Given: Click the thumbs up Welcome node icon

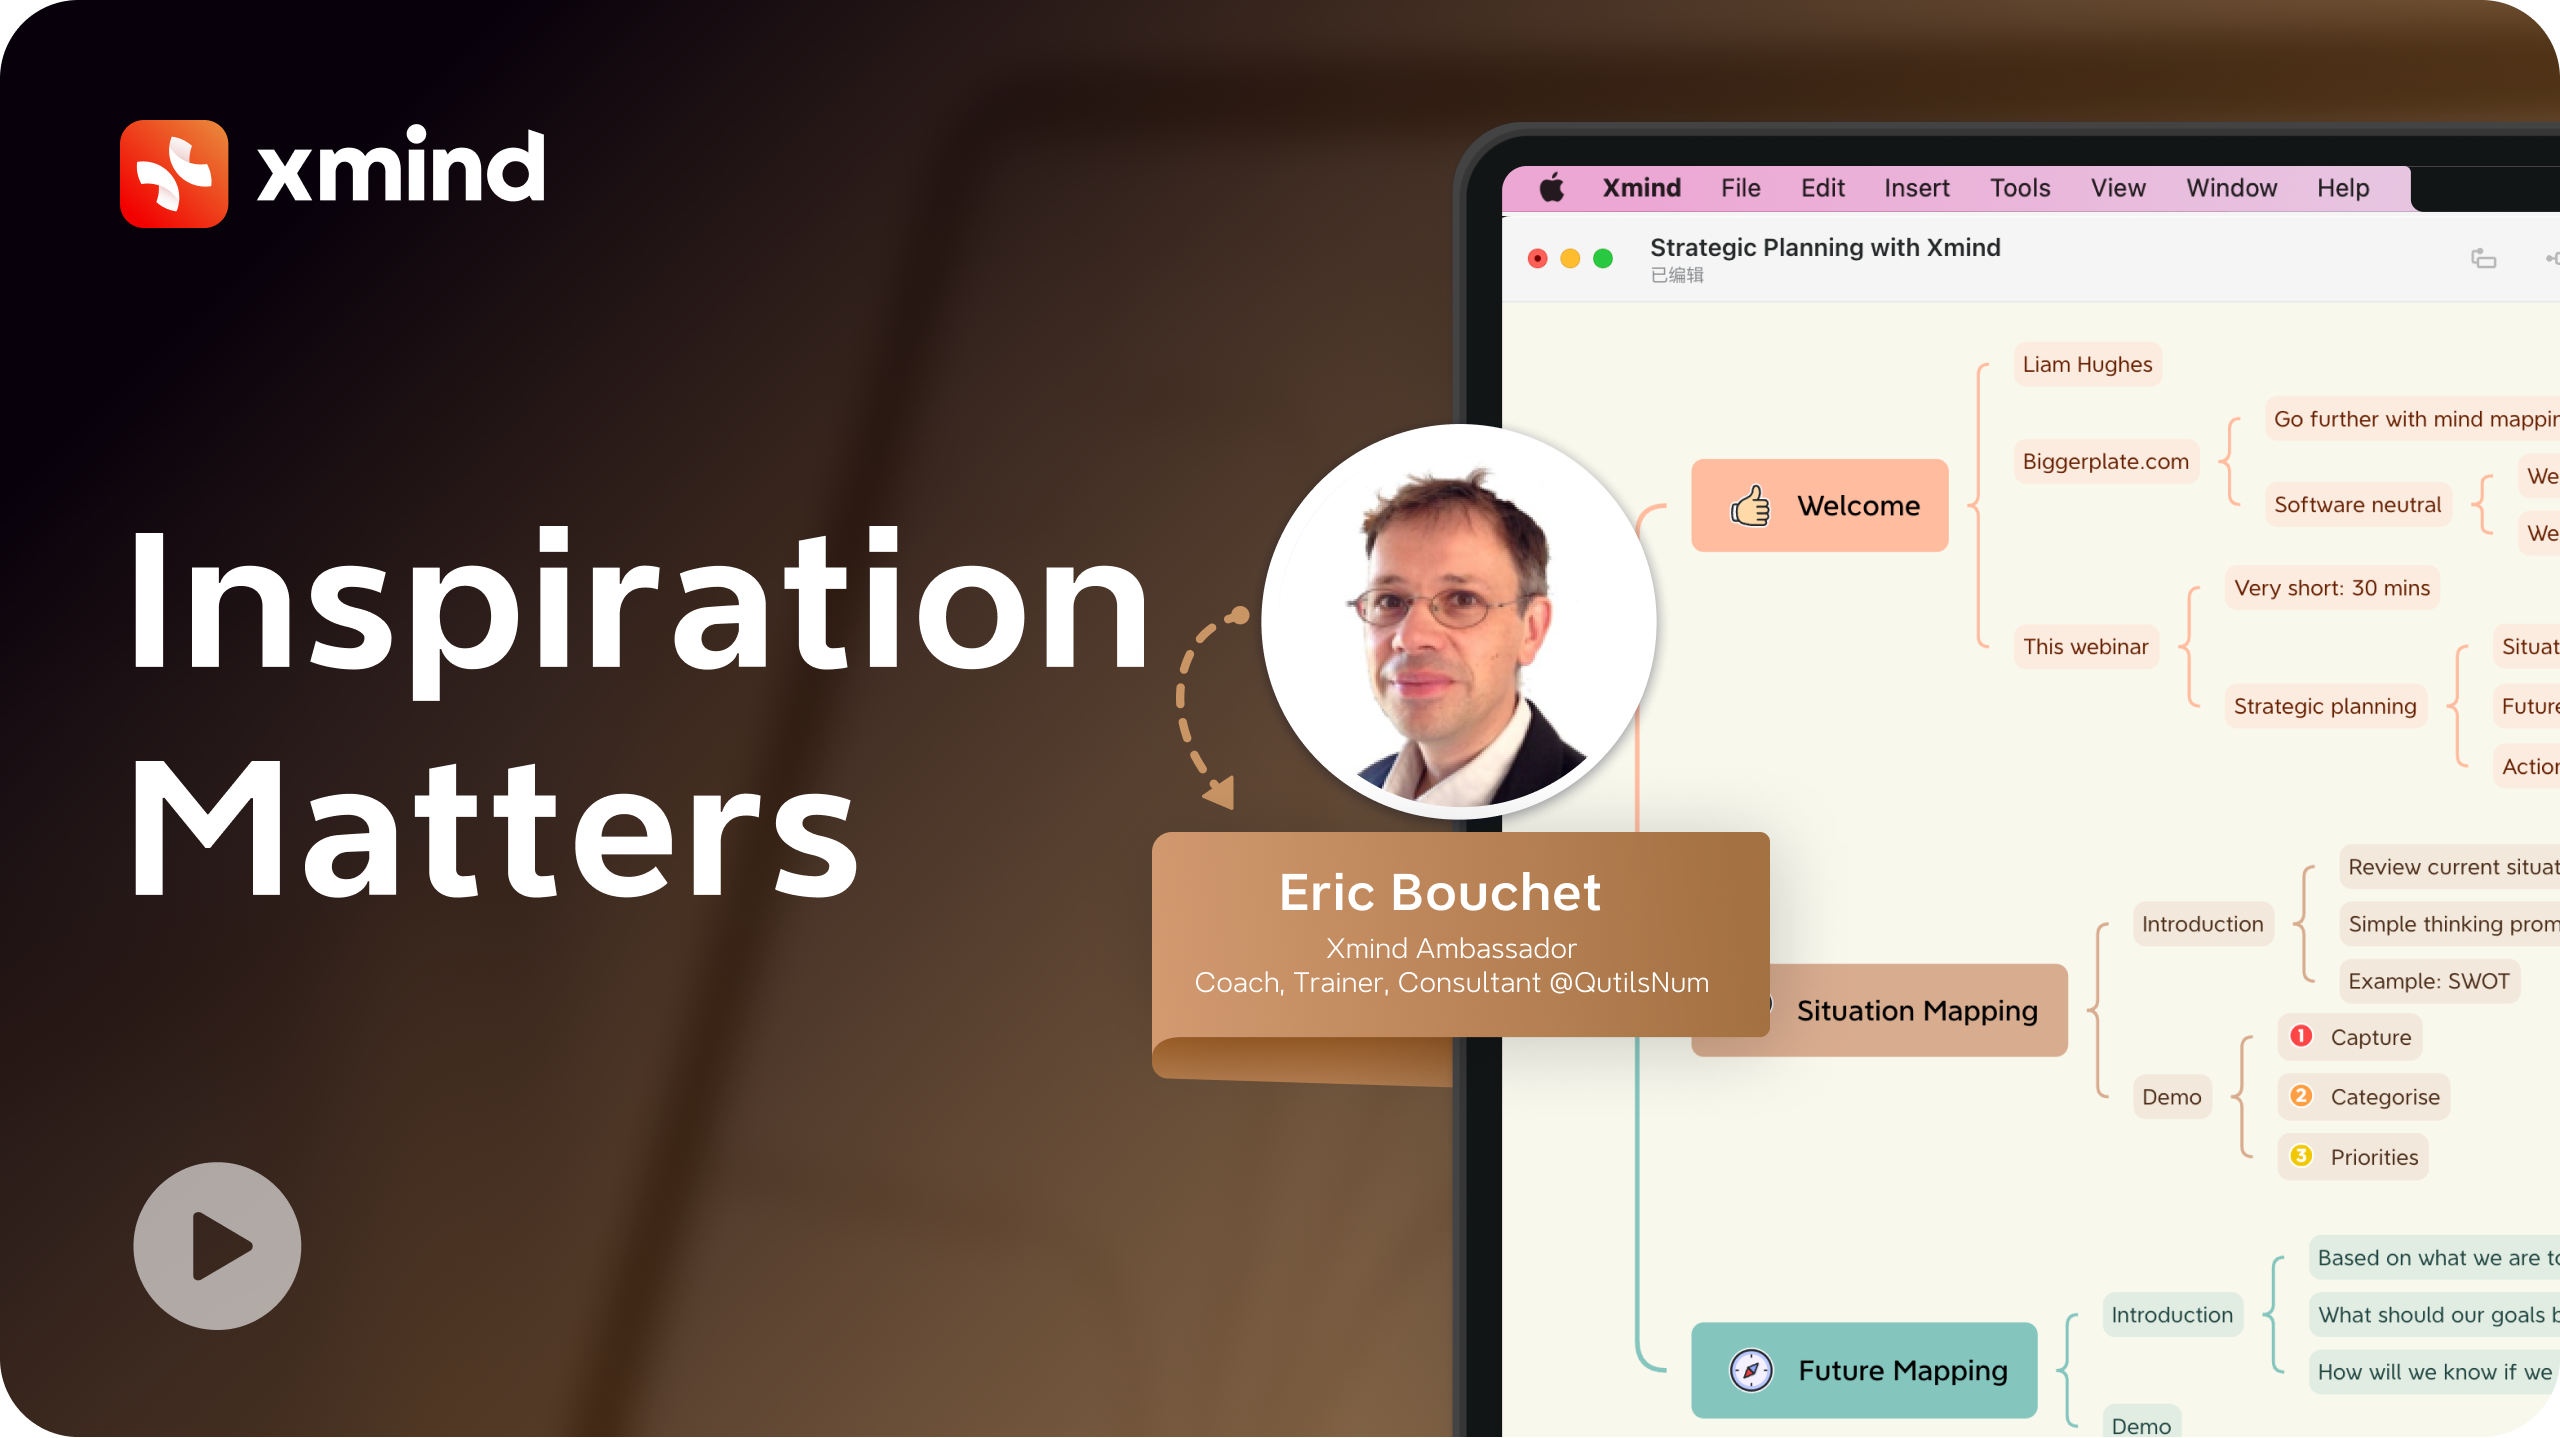Looking at the screenshot, I should (x=1748, y=508).
